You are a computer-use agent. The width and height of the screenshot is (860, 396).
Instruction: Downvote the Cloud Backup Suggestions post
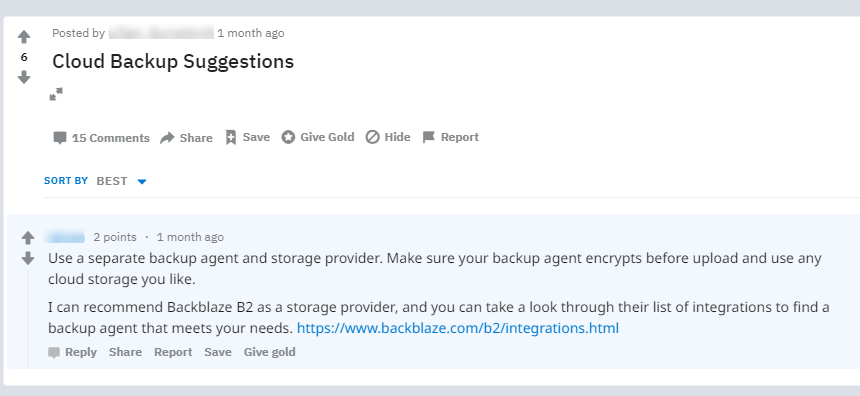24,77
